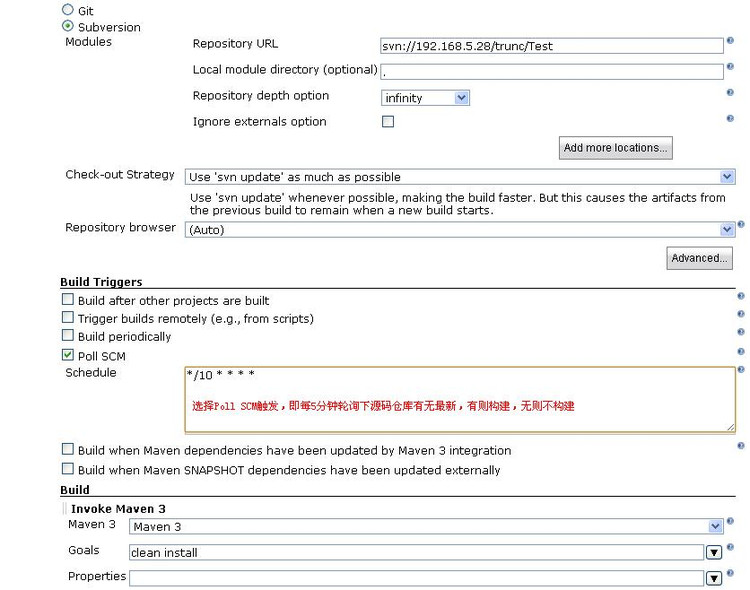This screenshot has width=750, height=590.
Task: Open help for Trigger builds remotely
Action: (741, 314)
